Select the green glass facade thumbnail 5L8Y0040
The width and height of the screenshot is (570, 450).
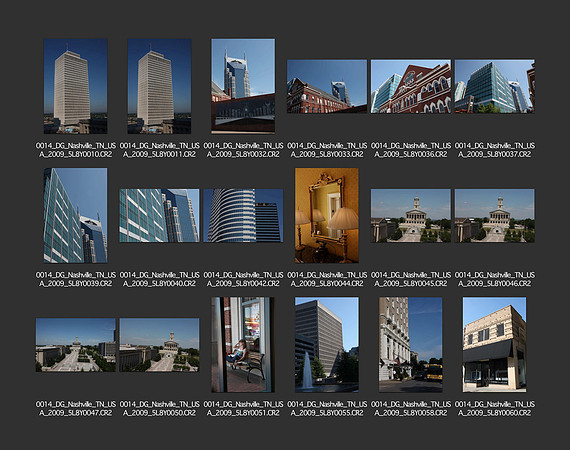(159, 216)
